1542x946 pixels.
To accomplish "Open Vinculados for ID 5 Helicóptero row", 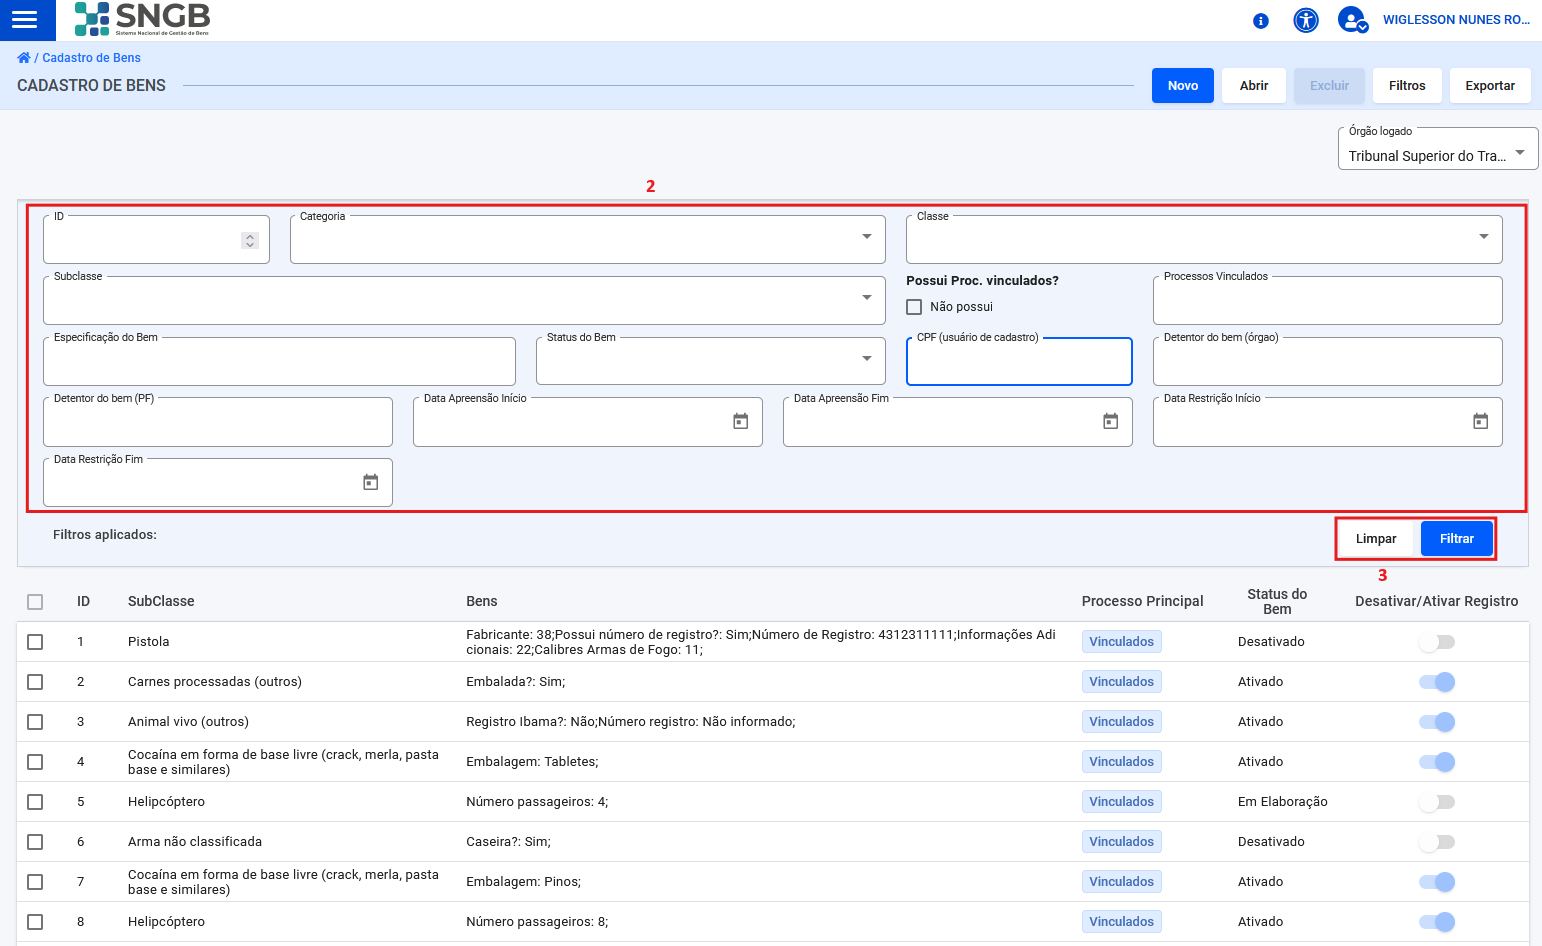I will coord(1122,802).
